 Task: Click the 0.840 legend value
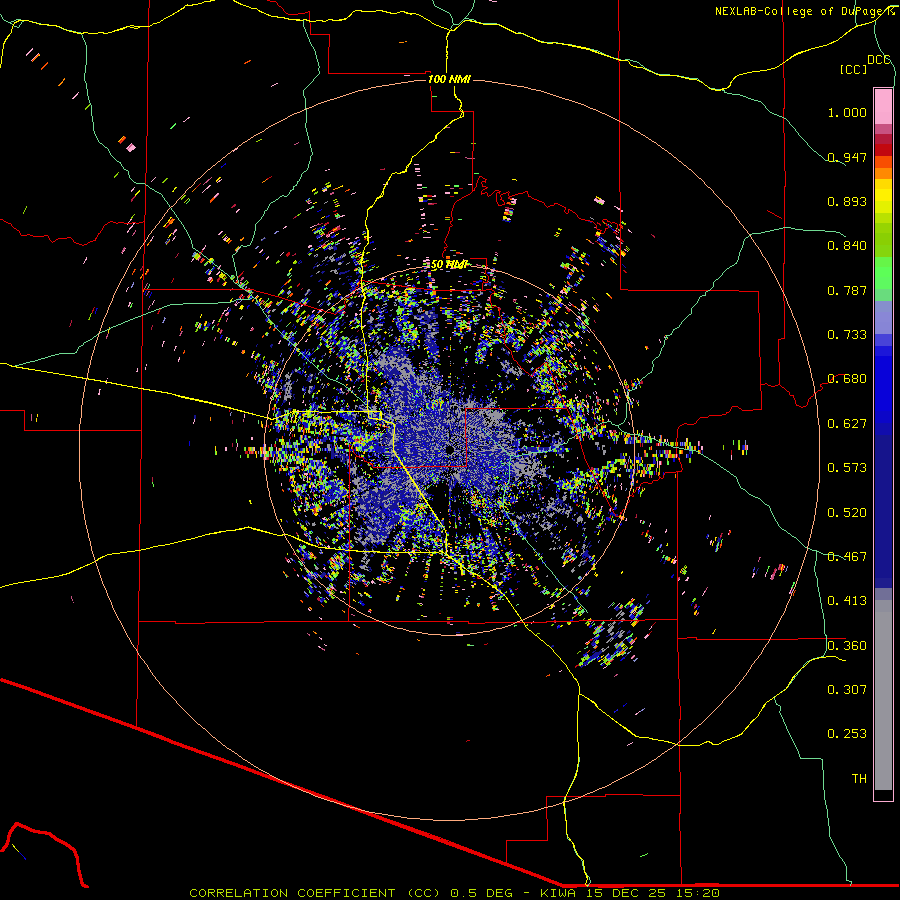pos(847,246)
